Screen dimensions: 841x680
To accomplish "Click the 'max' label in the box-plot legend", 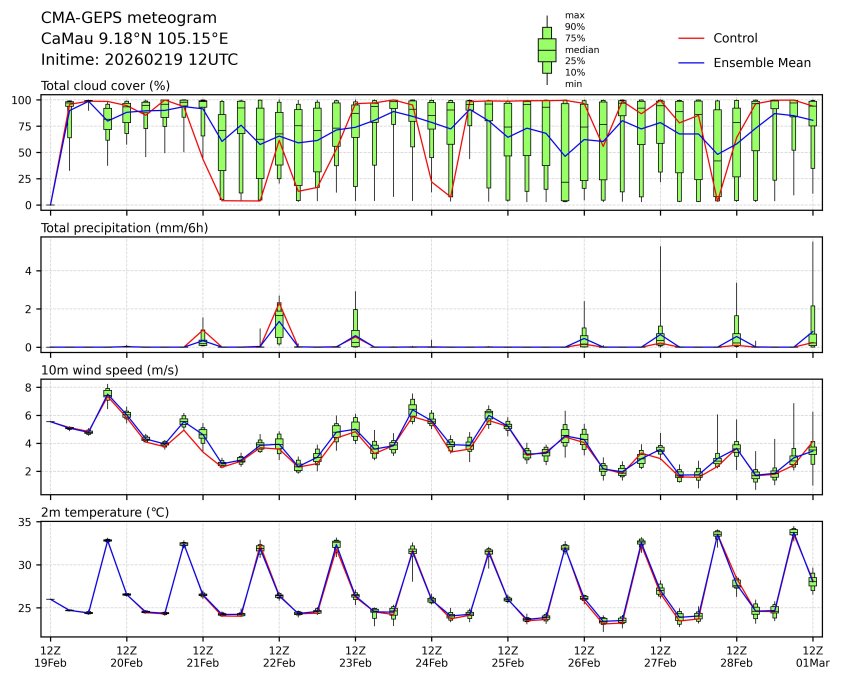I will tap(574, 15).
